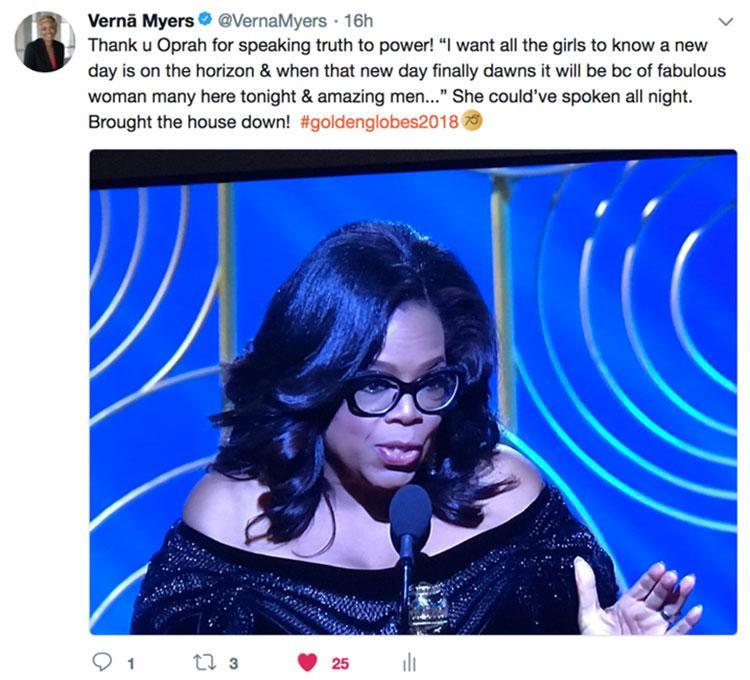This screenshot has height=680, width=750.
Task: Visit the @VernaMyers handle
Action: (273, 21)
